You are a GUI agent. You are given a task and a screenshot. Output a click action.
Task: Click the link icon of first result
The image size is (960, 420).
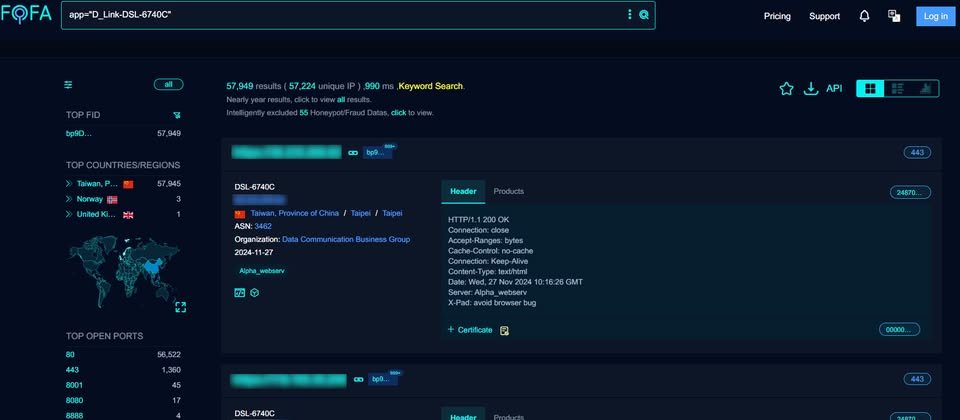coord(353,152)
